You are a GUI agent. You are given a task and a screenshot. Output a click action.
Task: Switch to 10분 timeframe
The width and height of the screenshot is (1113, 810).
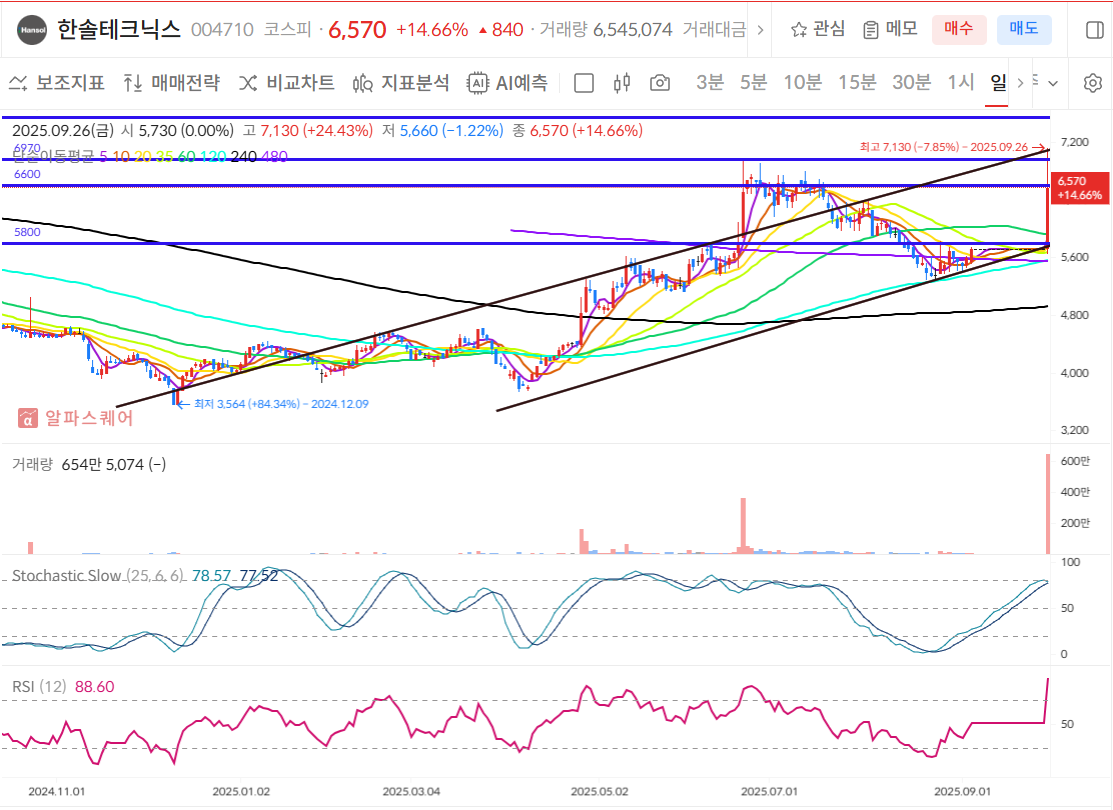[802, 82]
